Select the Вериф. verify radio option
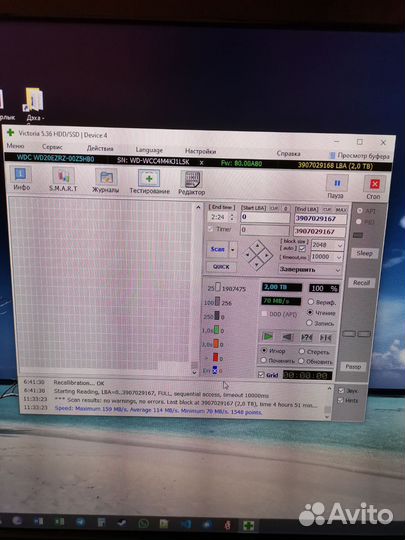The image size is (405, 540). pyautogui.click(x=310, y=302)
